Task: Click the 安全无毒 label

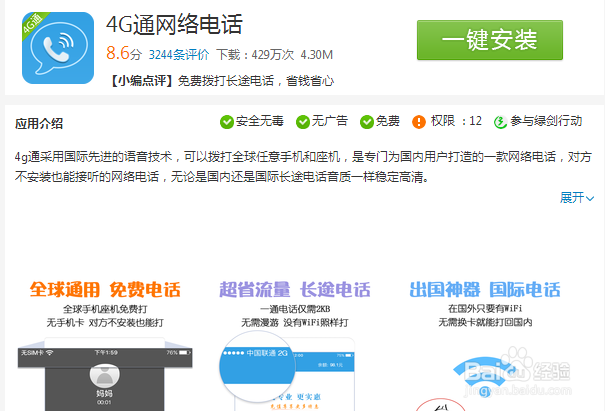Action: [x=260, y=121]
